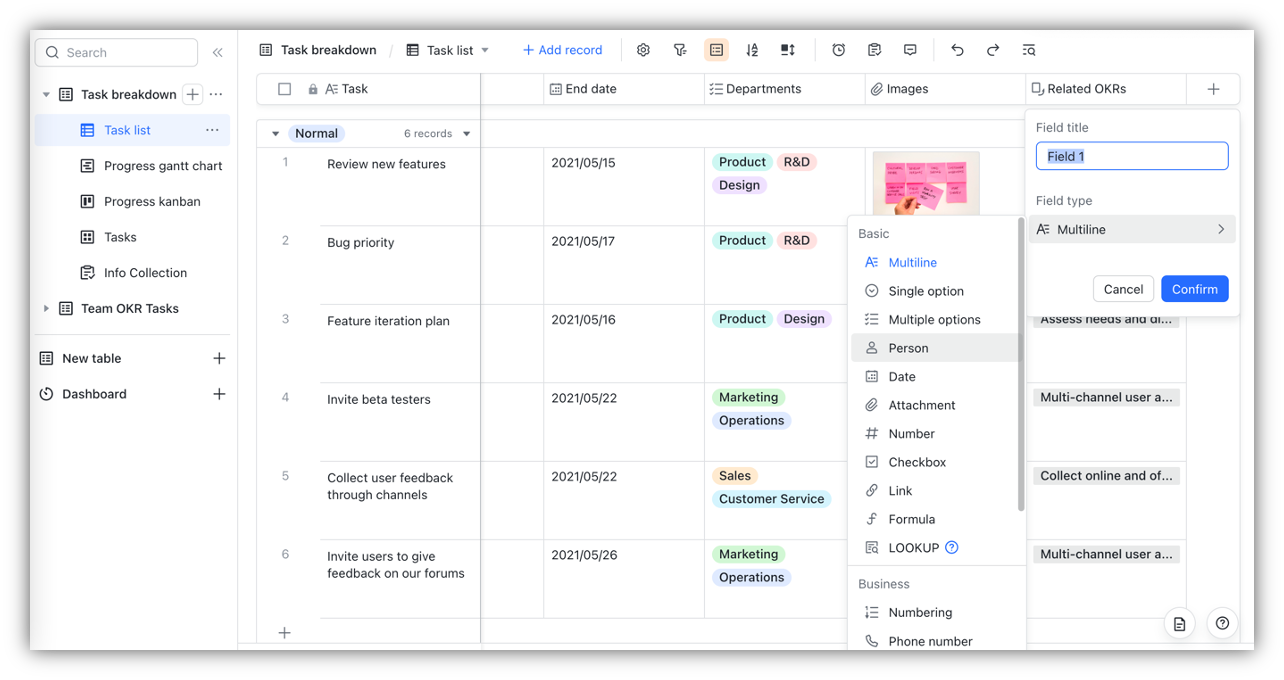Collapse the Normal records group

pyautogui.click(x=276, y=132)
